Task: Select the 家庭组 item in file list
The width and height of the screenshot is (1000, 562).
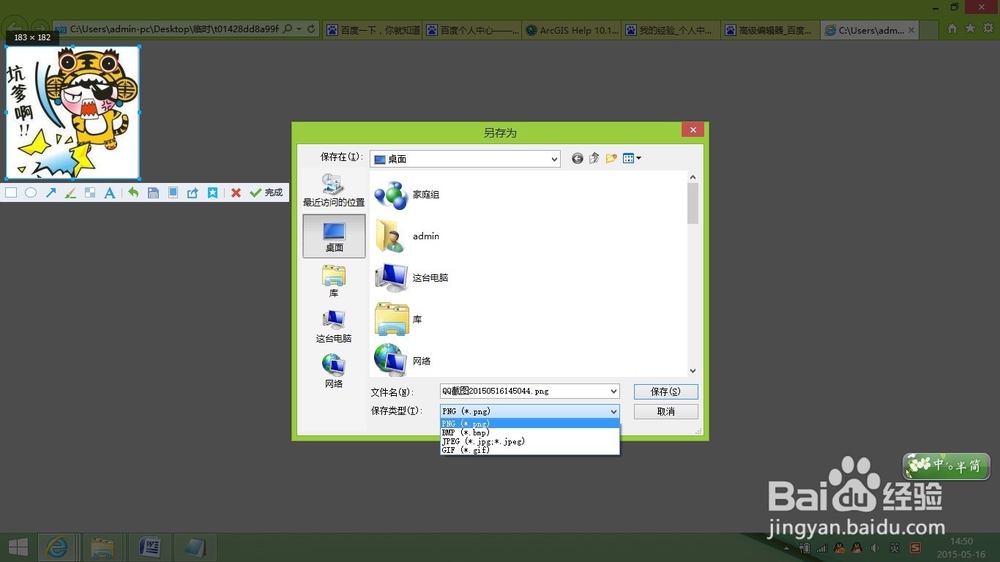Action: tap(407, 195)
